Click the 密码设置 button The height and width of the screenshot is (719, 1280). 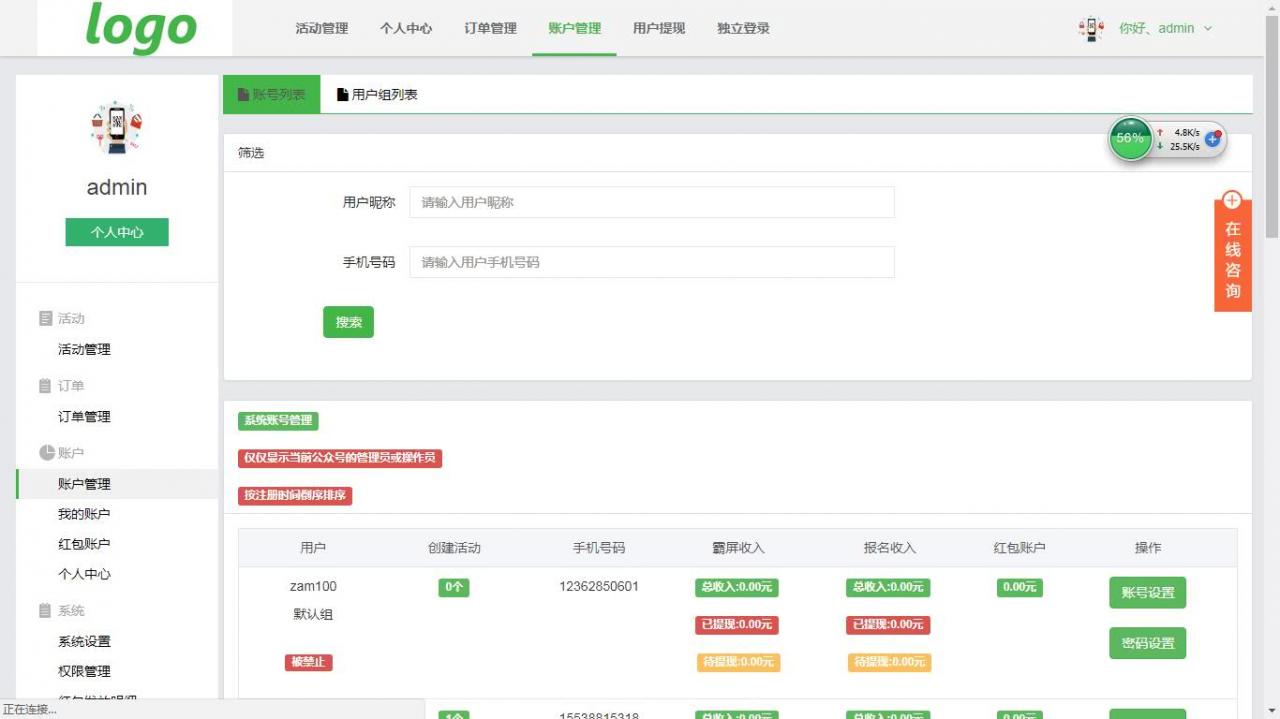pos(1147,643)
